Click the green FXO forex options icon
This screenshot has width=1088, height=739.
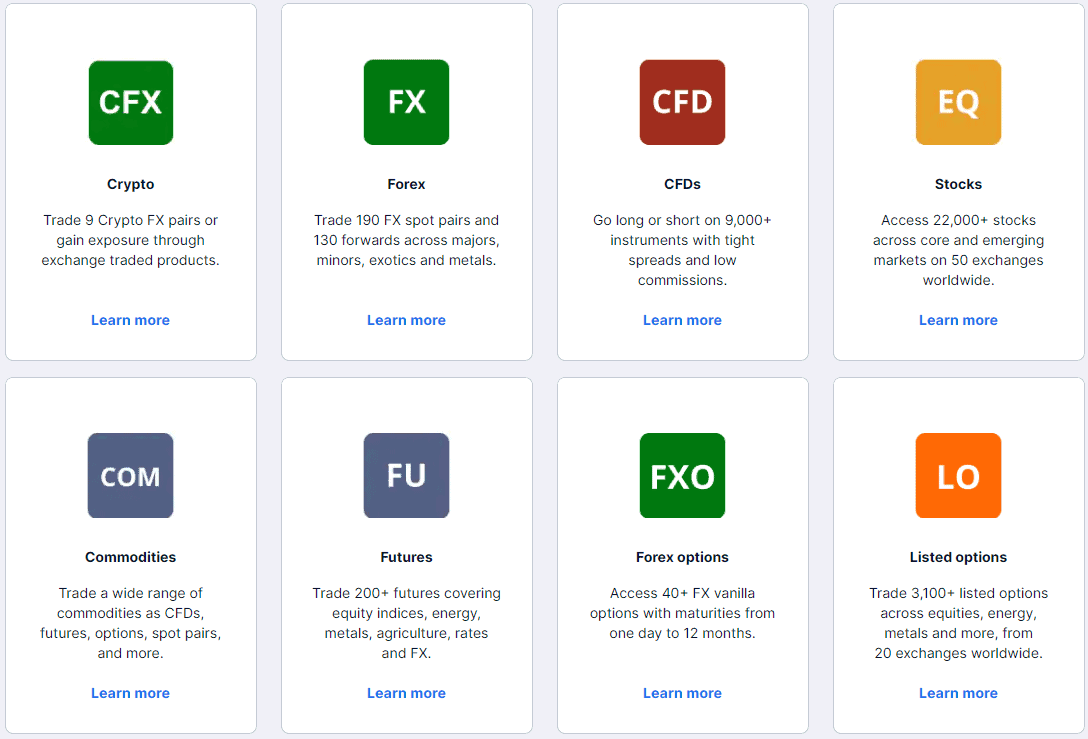(682, 476)
